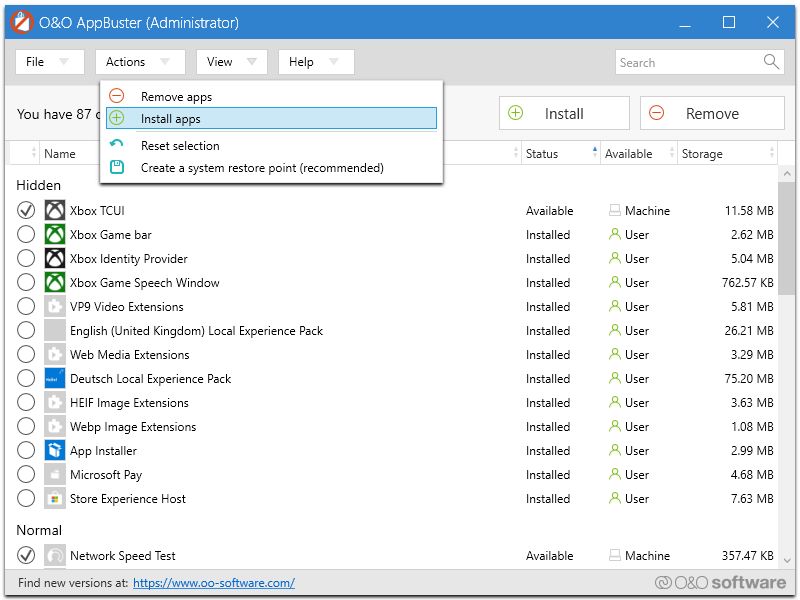Tick the Web Media Extensions checkbox

pyautogui.click(x=26, y=355)
